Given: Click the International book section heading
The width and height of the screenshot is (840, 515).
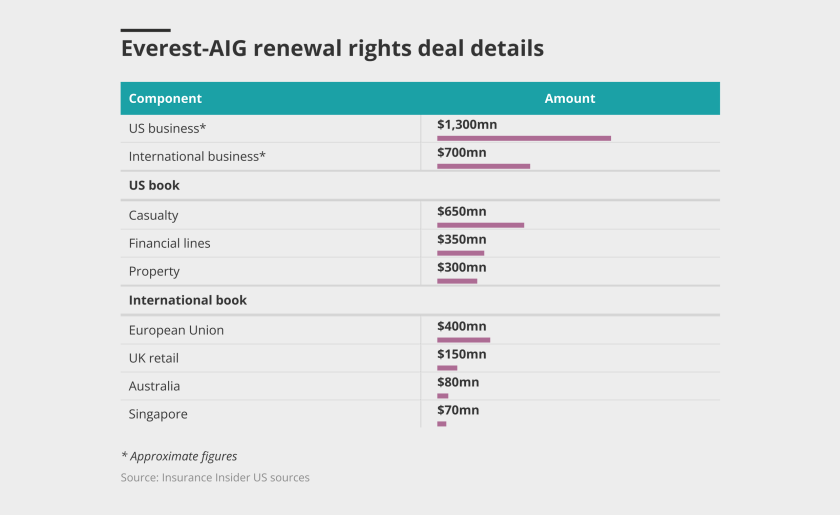Looking at the screenshot, I should pos(187,300).
